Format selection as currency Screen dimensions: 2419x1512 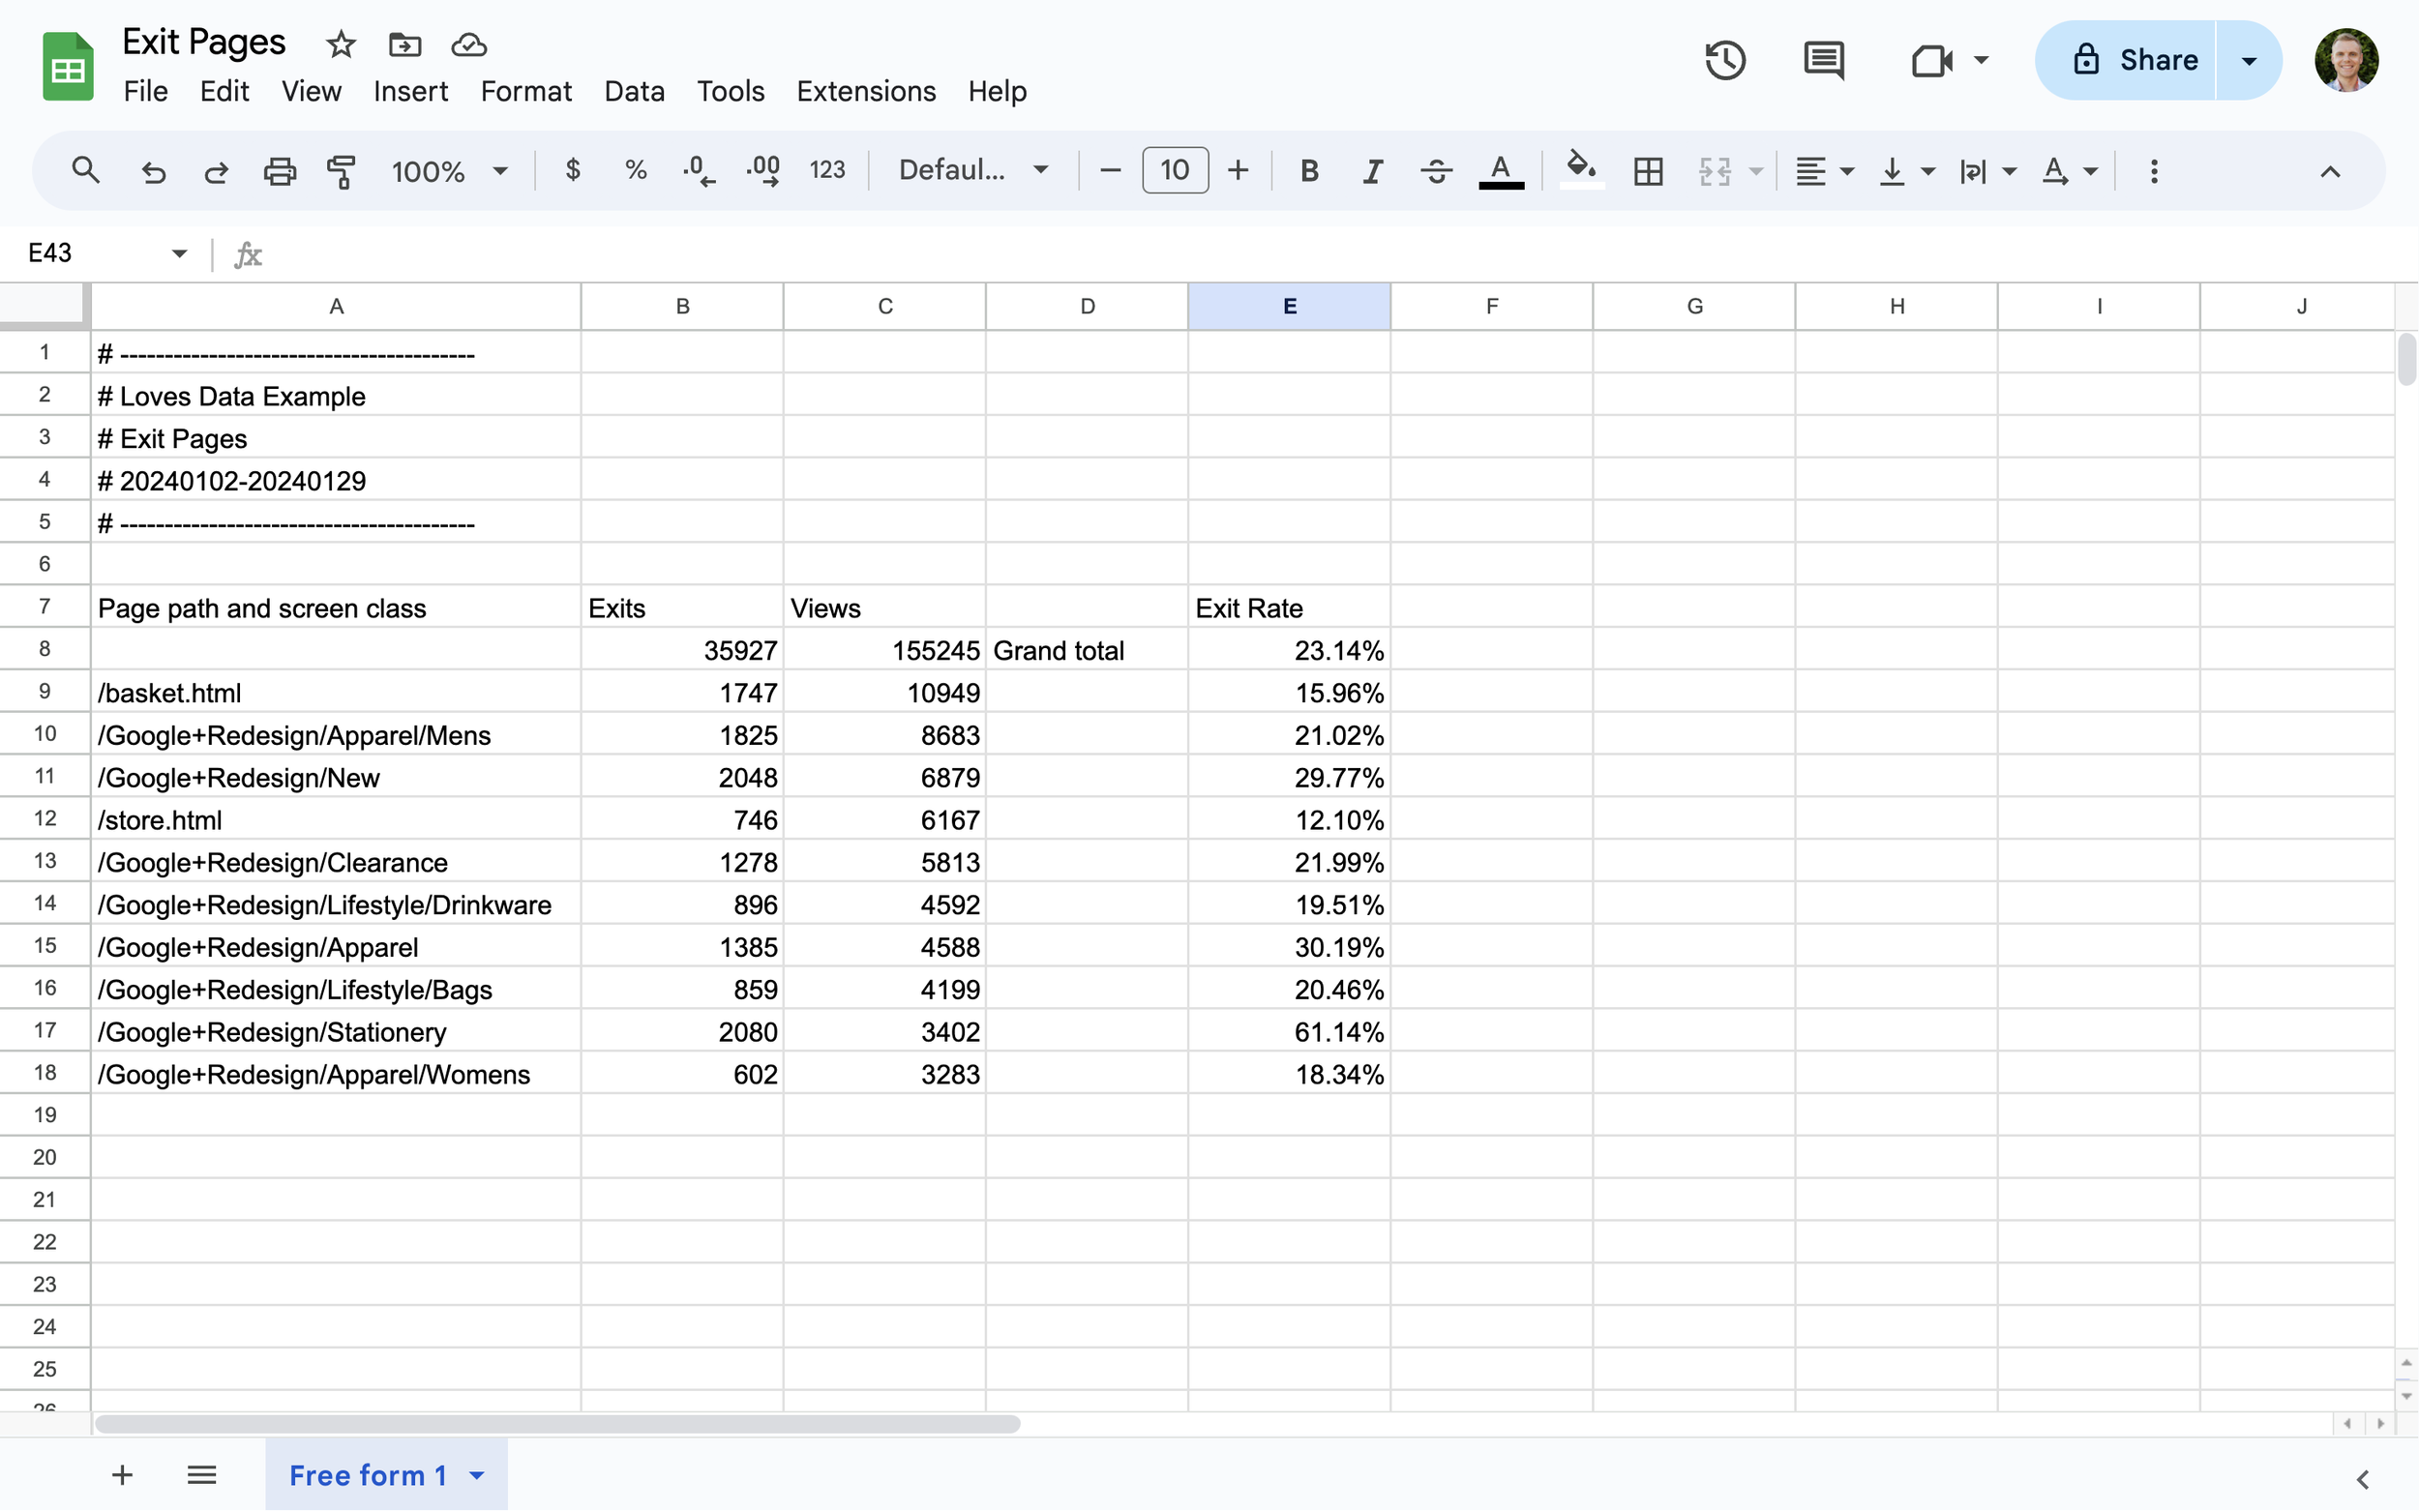click(573, 170)
